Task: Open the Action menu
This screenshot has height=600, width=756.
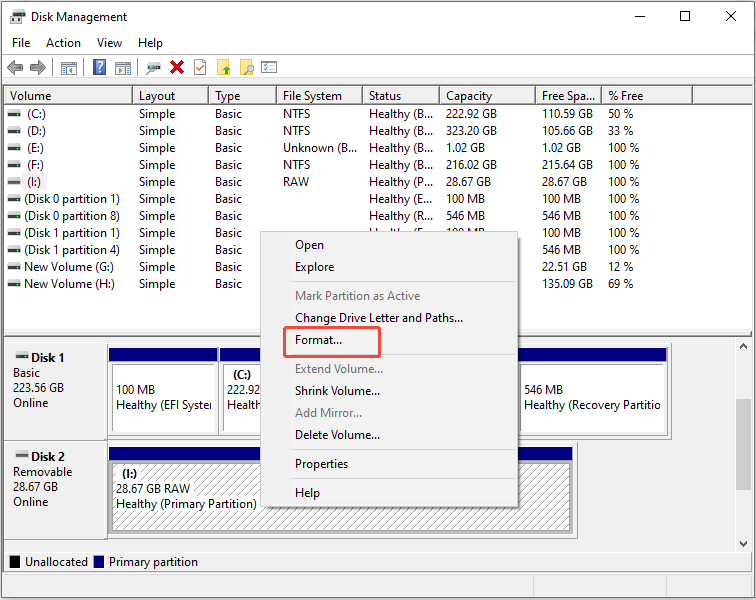Action: point(63,43)
